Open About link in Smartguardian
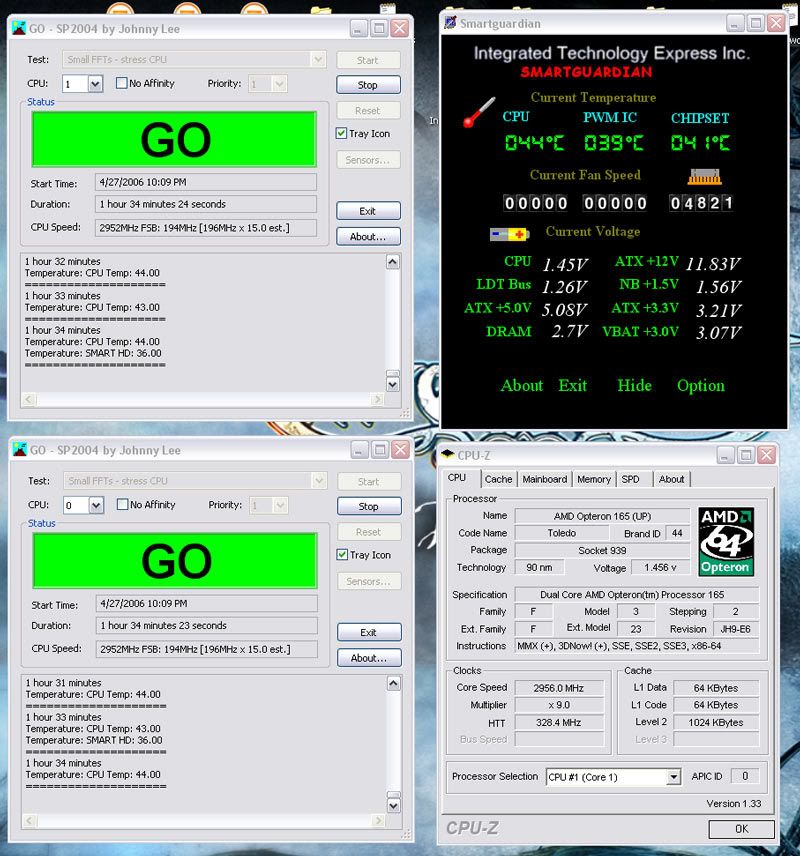Image resolution: width=800 pixels, height=856 pixels. [522, 385]
